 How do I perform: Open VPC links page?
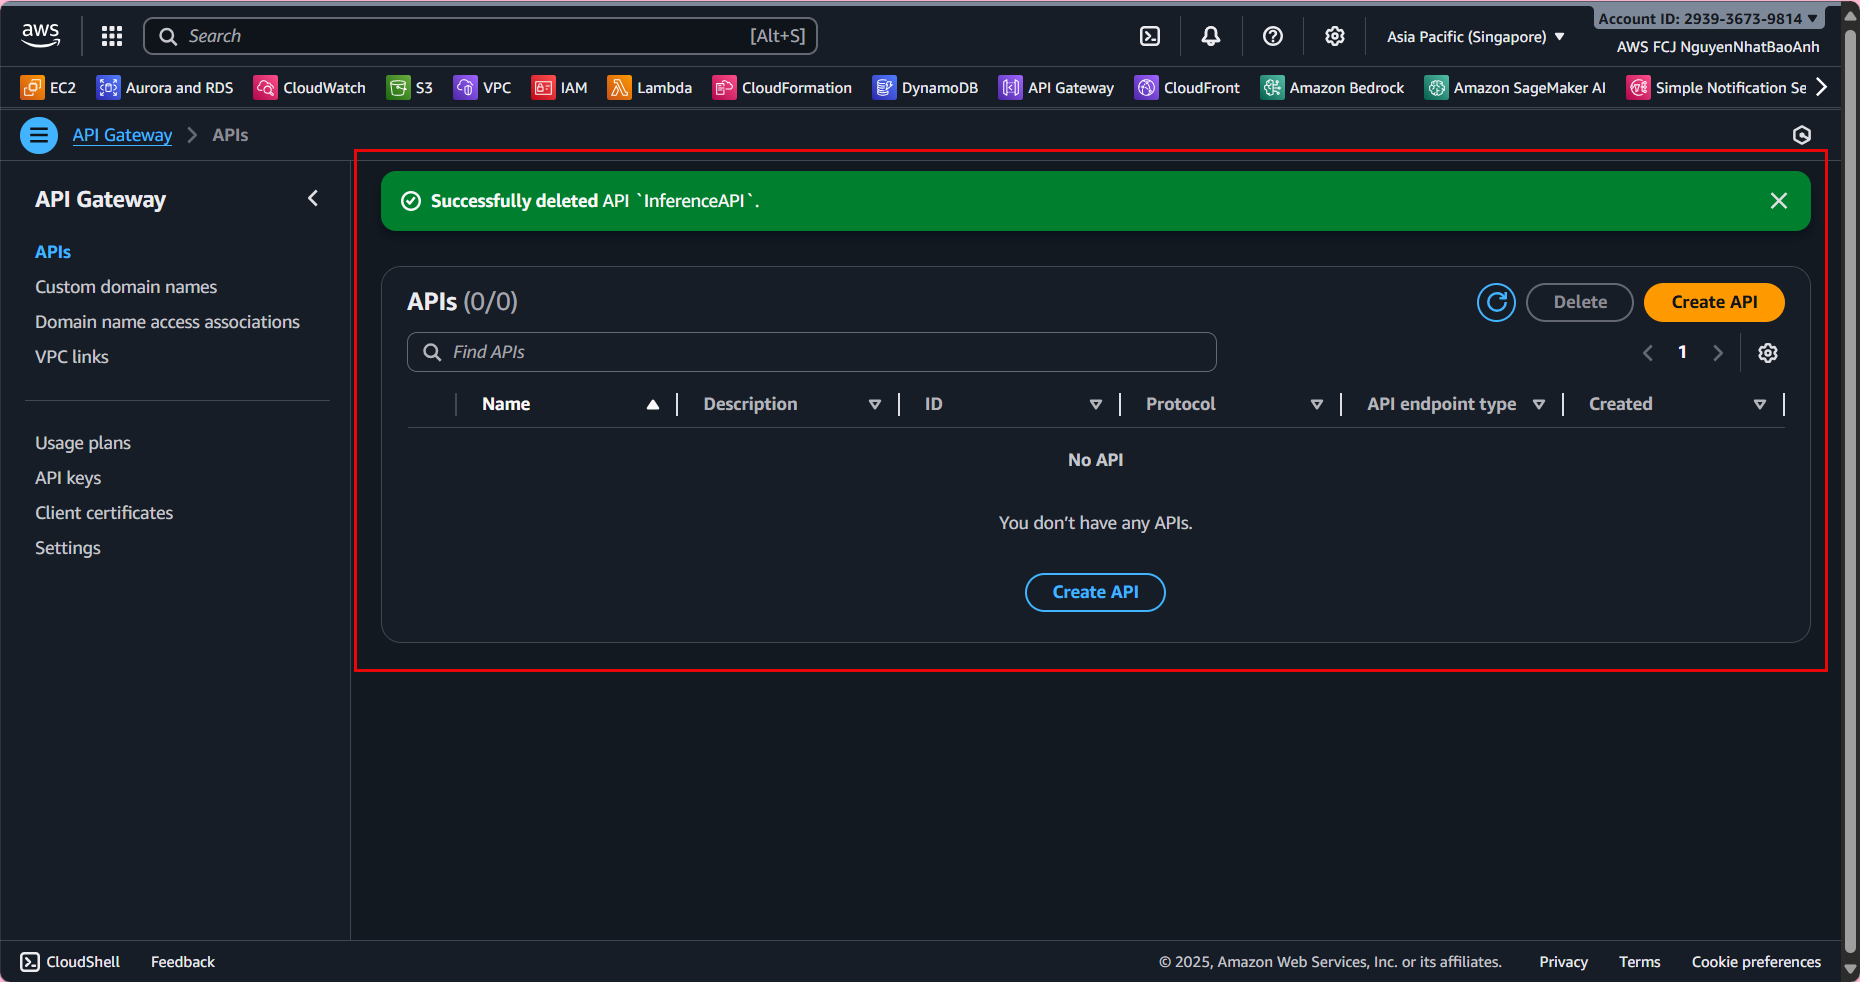(72, 357)
